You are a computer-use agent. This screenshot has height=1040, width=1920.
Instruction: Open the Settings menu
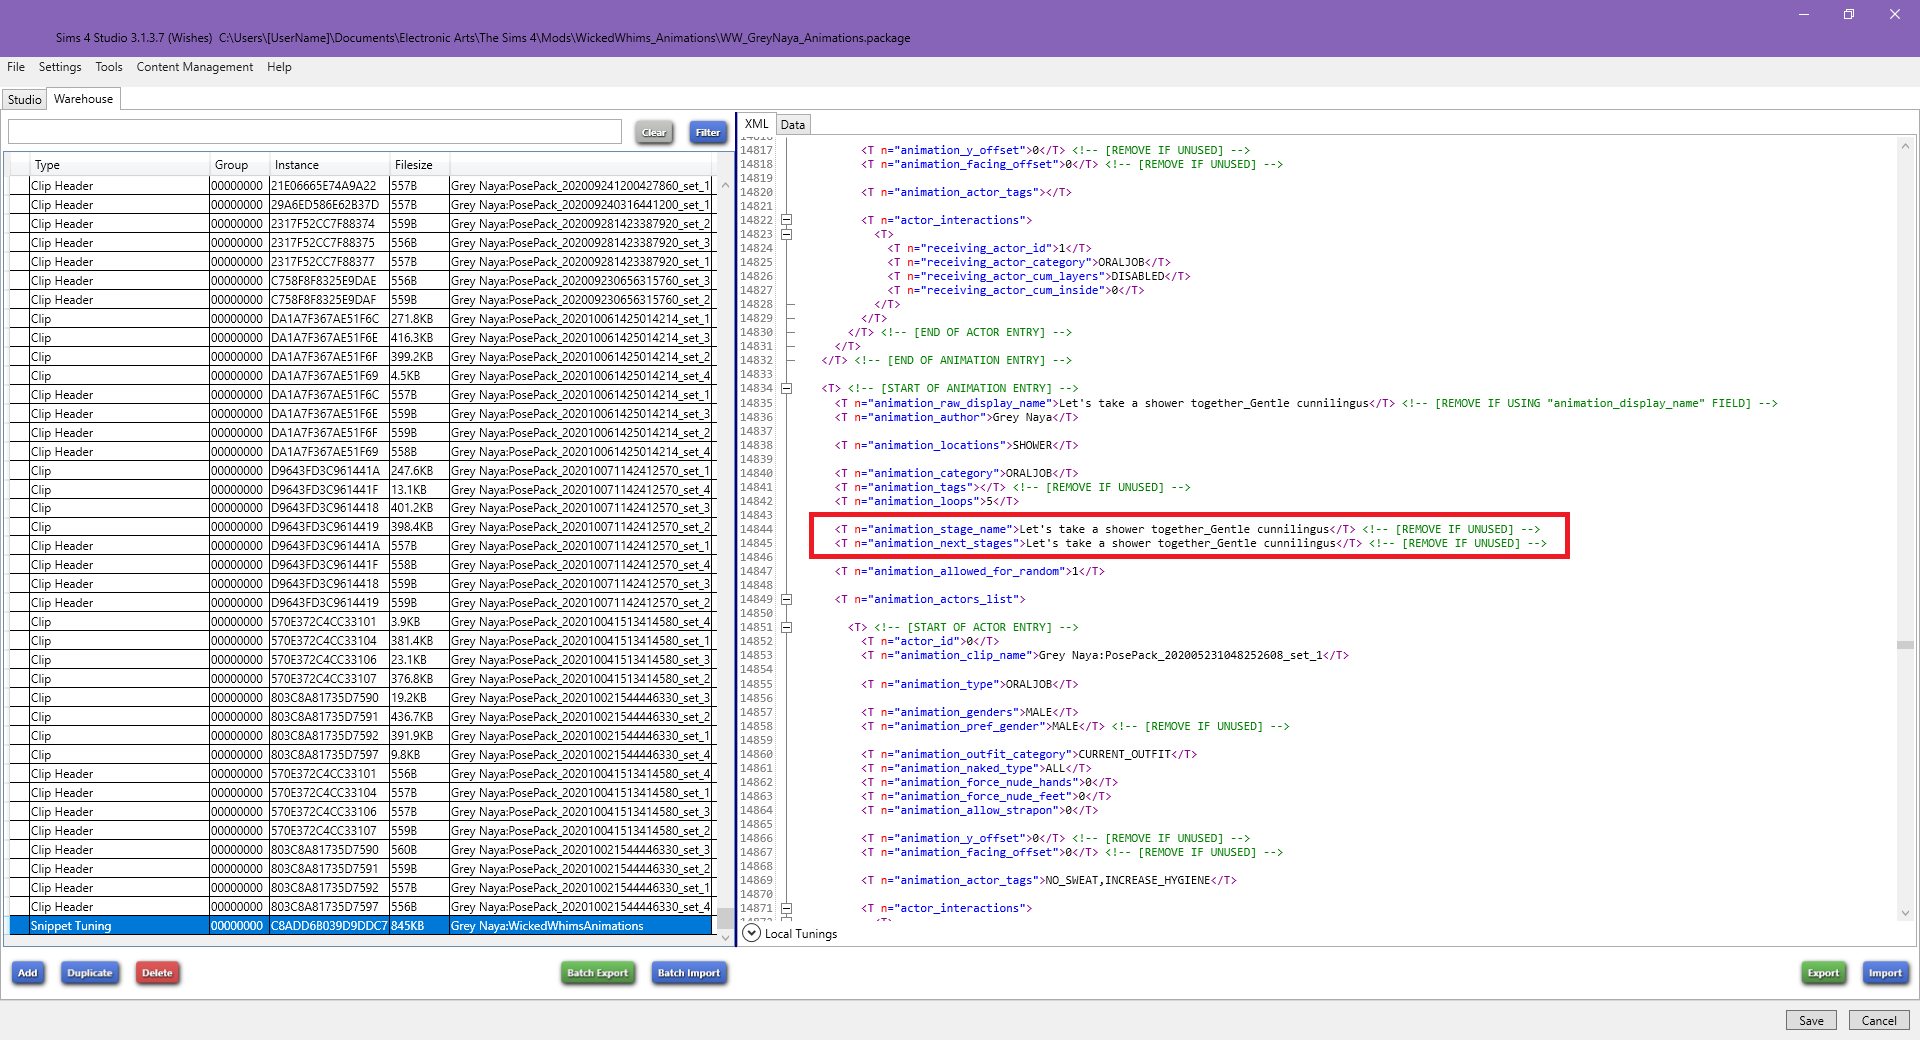(60, 67)
